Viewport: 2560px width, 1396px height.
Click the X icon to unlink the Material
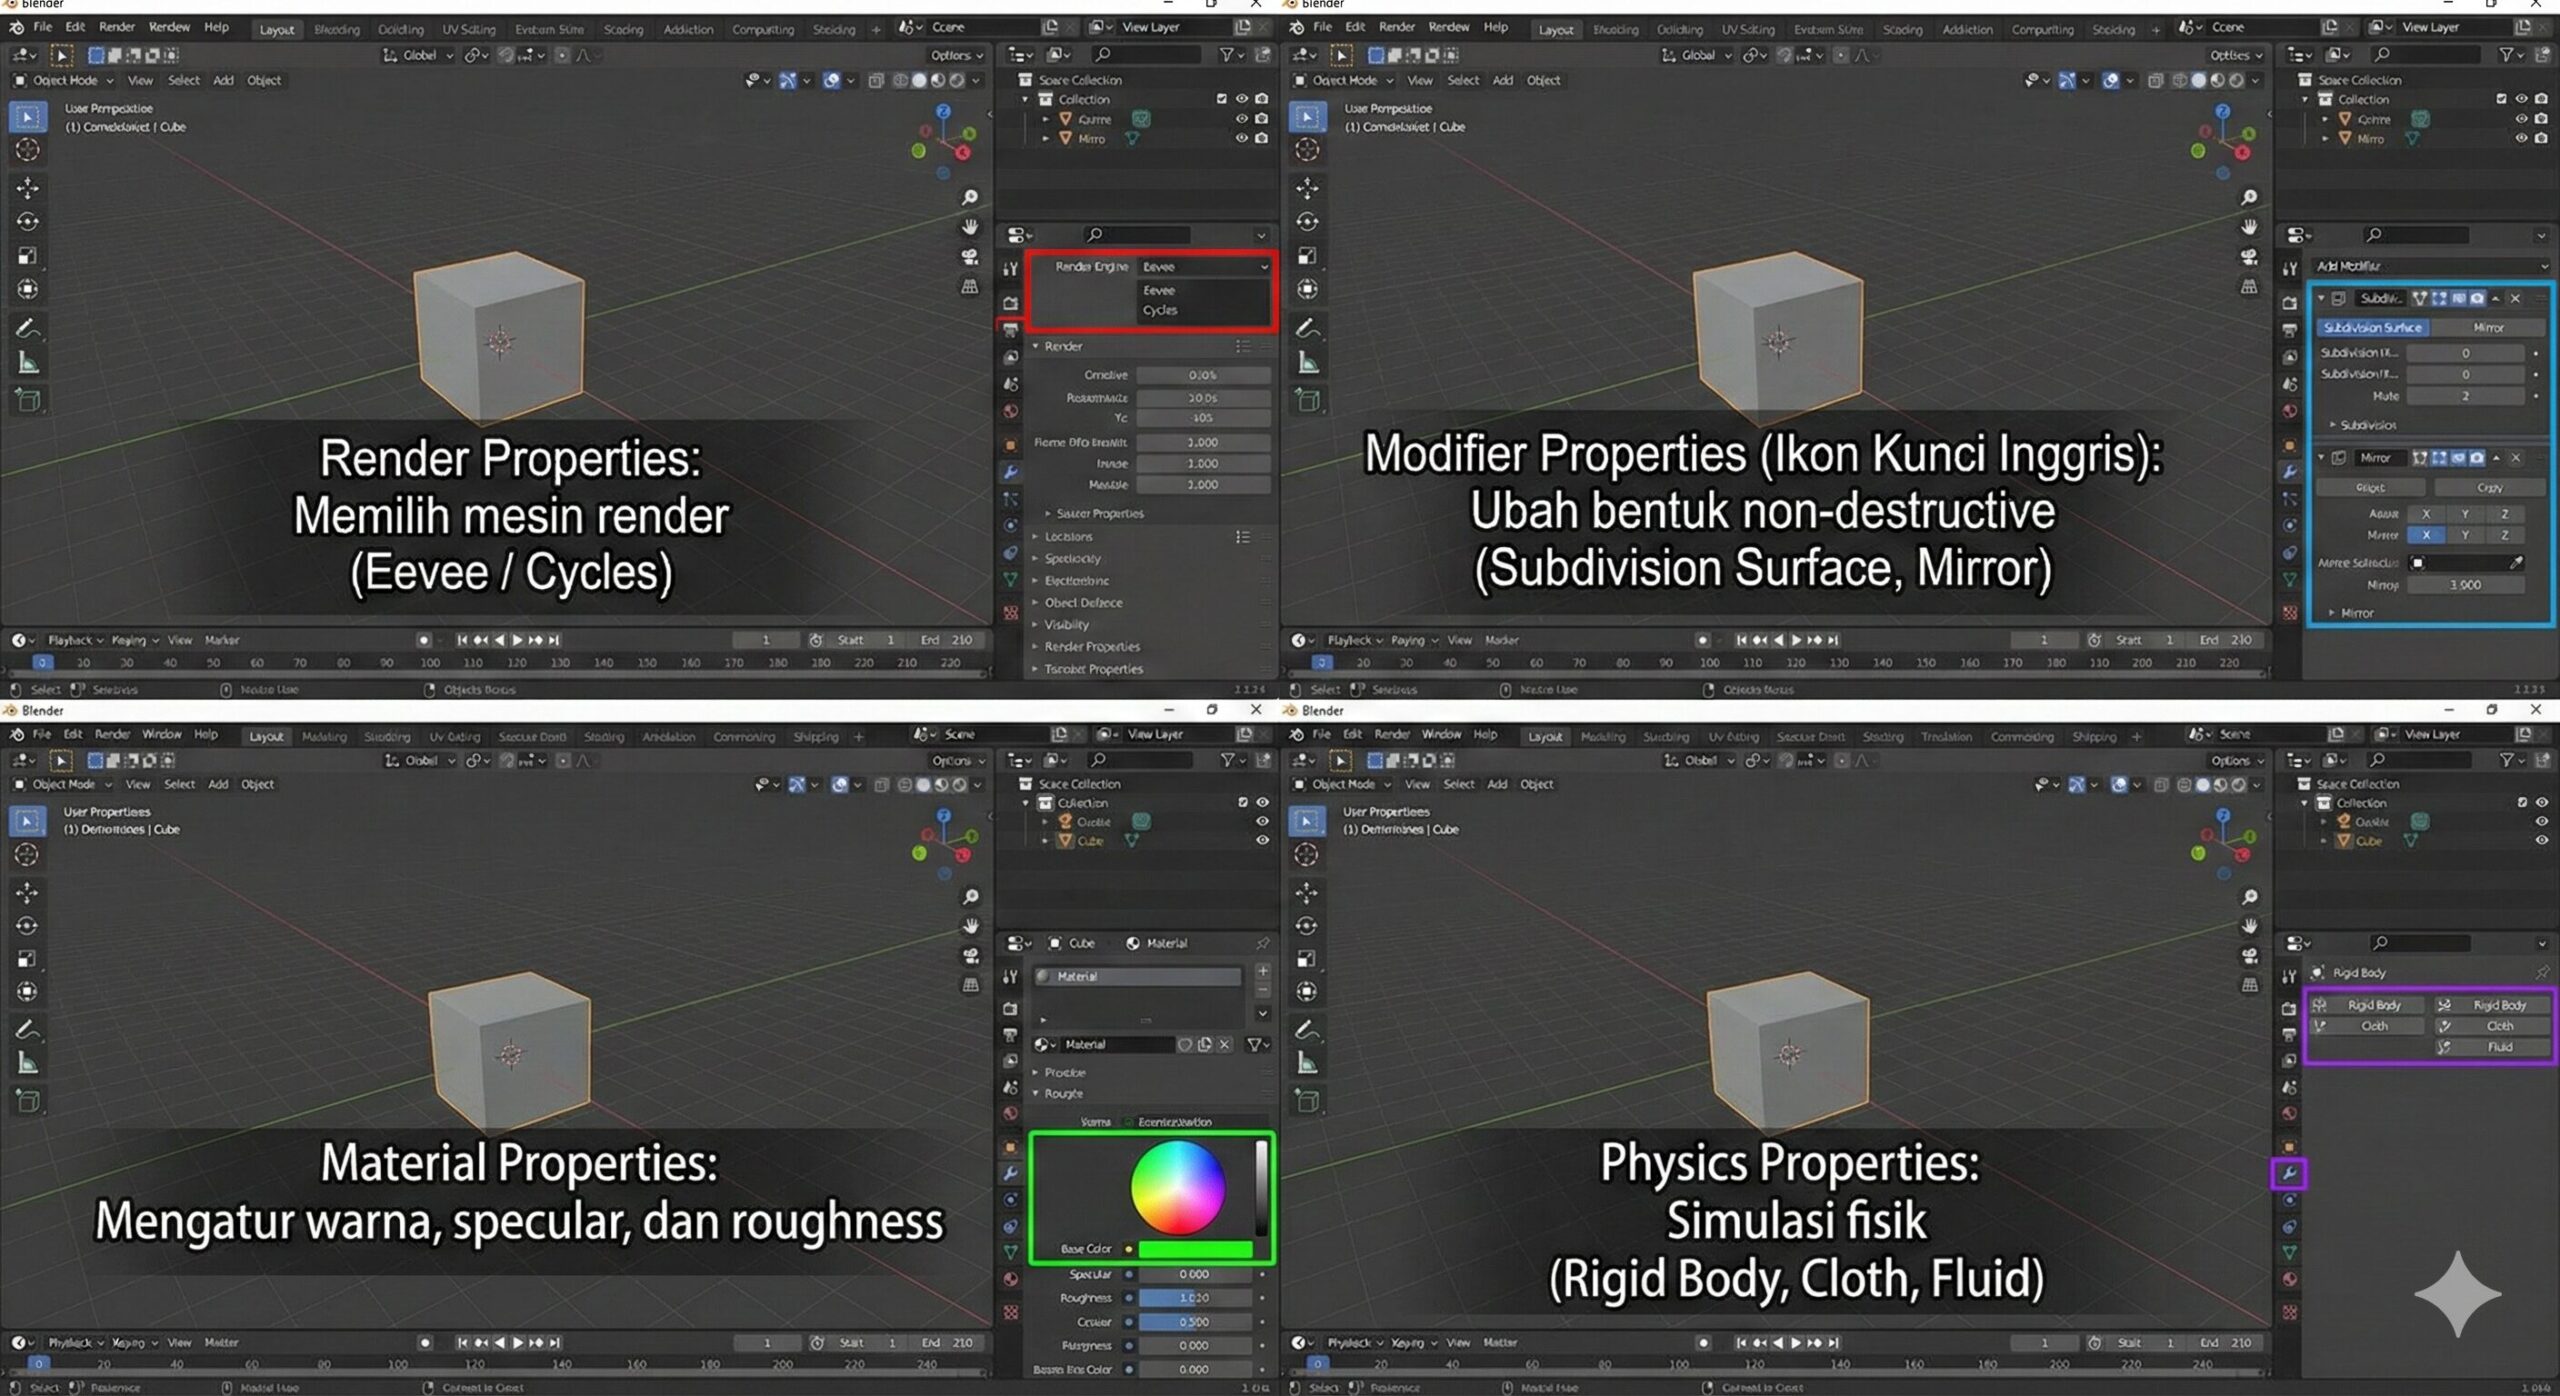(x=1224, y=1044)
